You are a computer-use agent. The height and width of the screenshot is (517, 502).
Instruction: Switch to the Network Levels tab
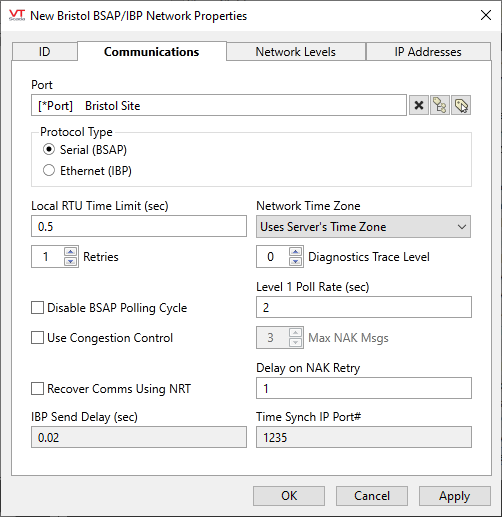pos(296,52)
